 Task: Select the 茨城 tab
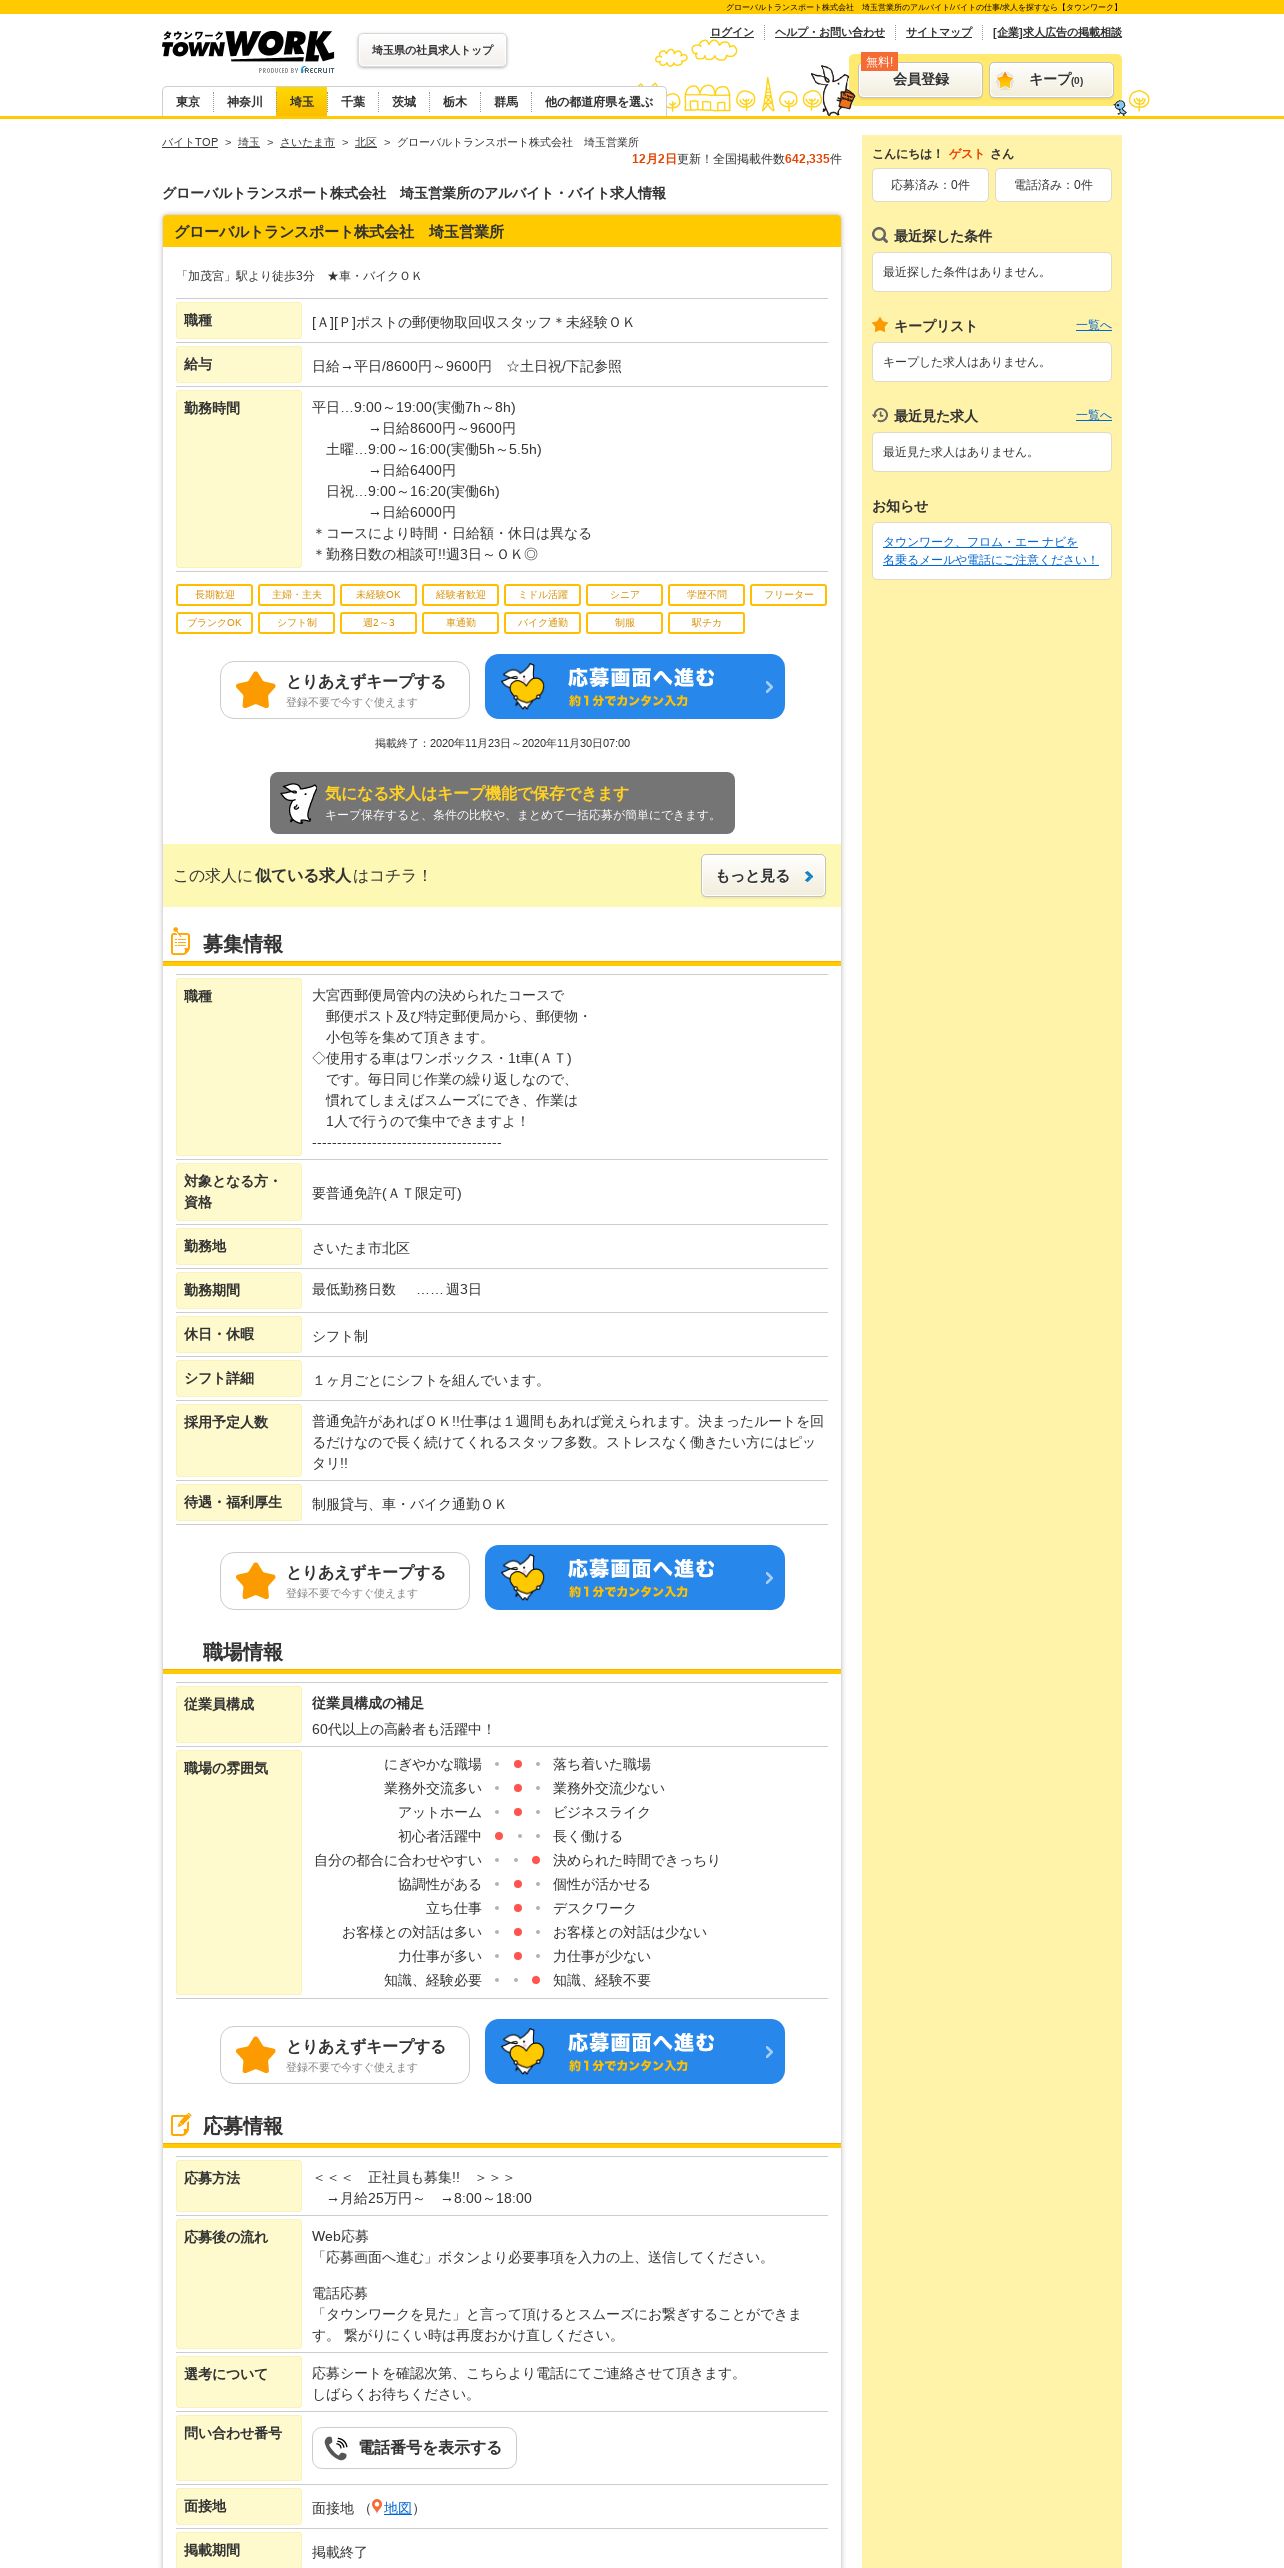(404, 102)
